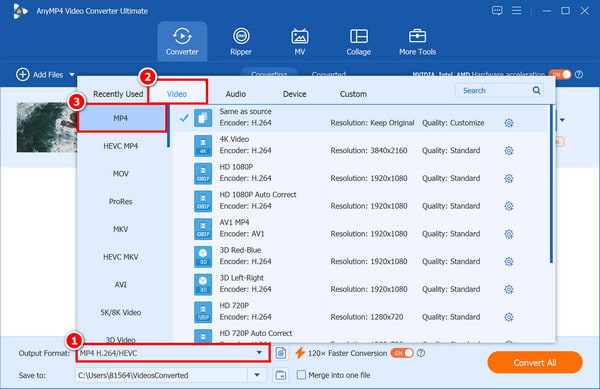Click the search magnifier icon
The height and width of the screenshot is (389, 600).
[536, 90]
